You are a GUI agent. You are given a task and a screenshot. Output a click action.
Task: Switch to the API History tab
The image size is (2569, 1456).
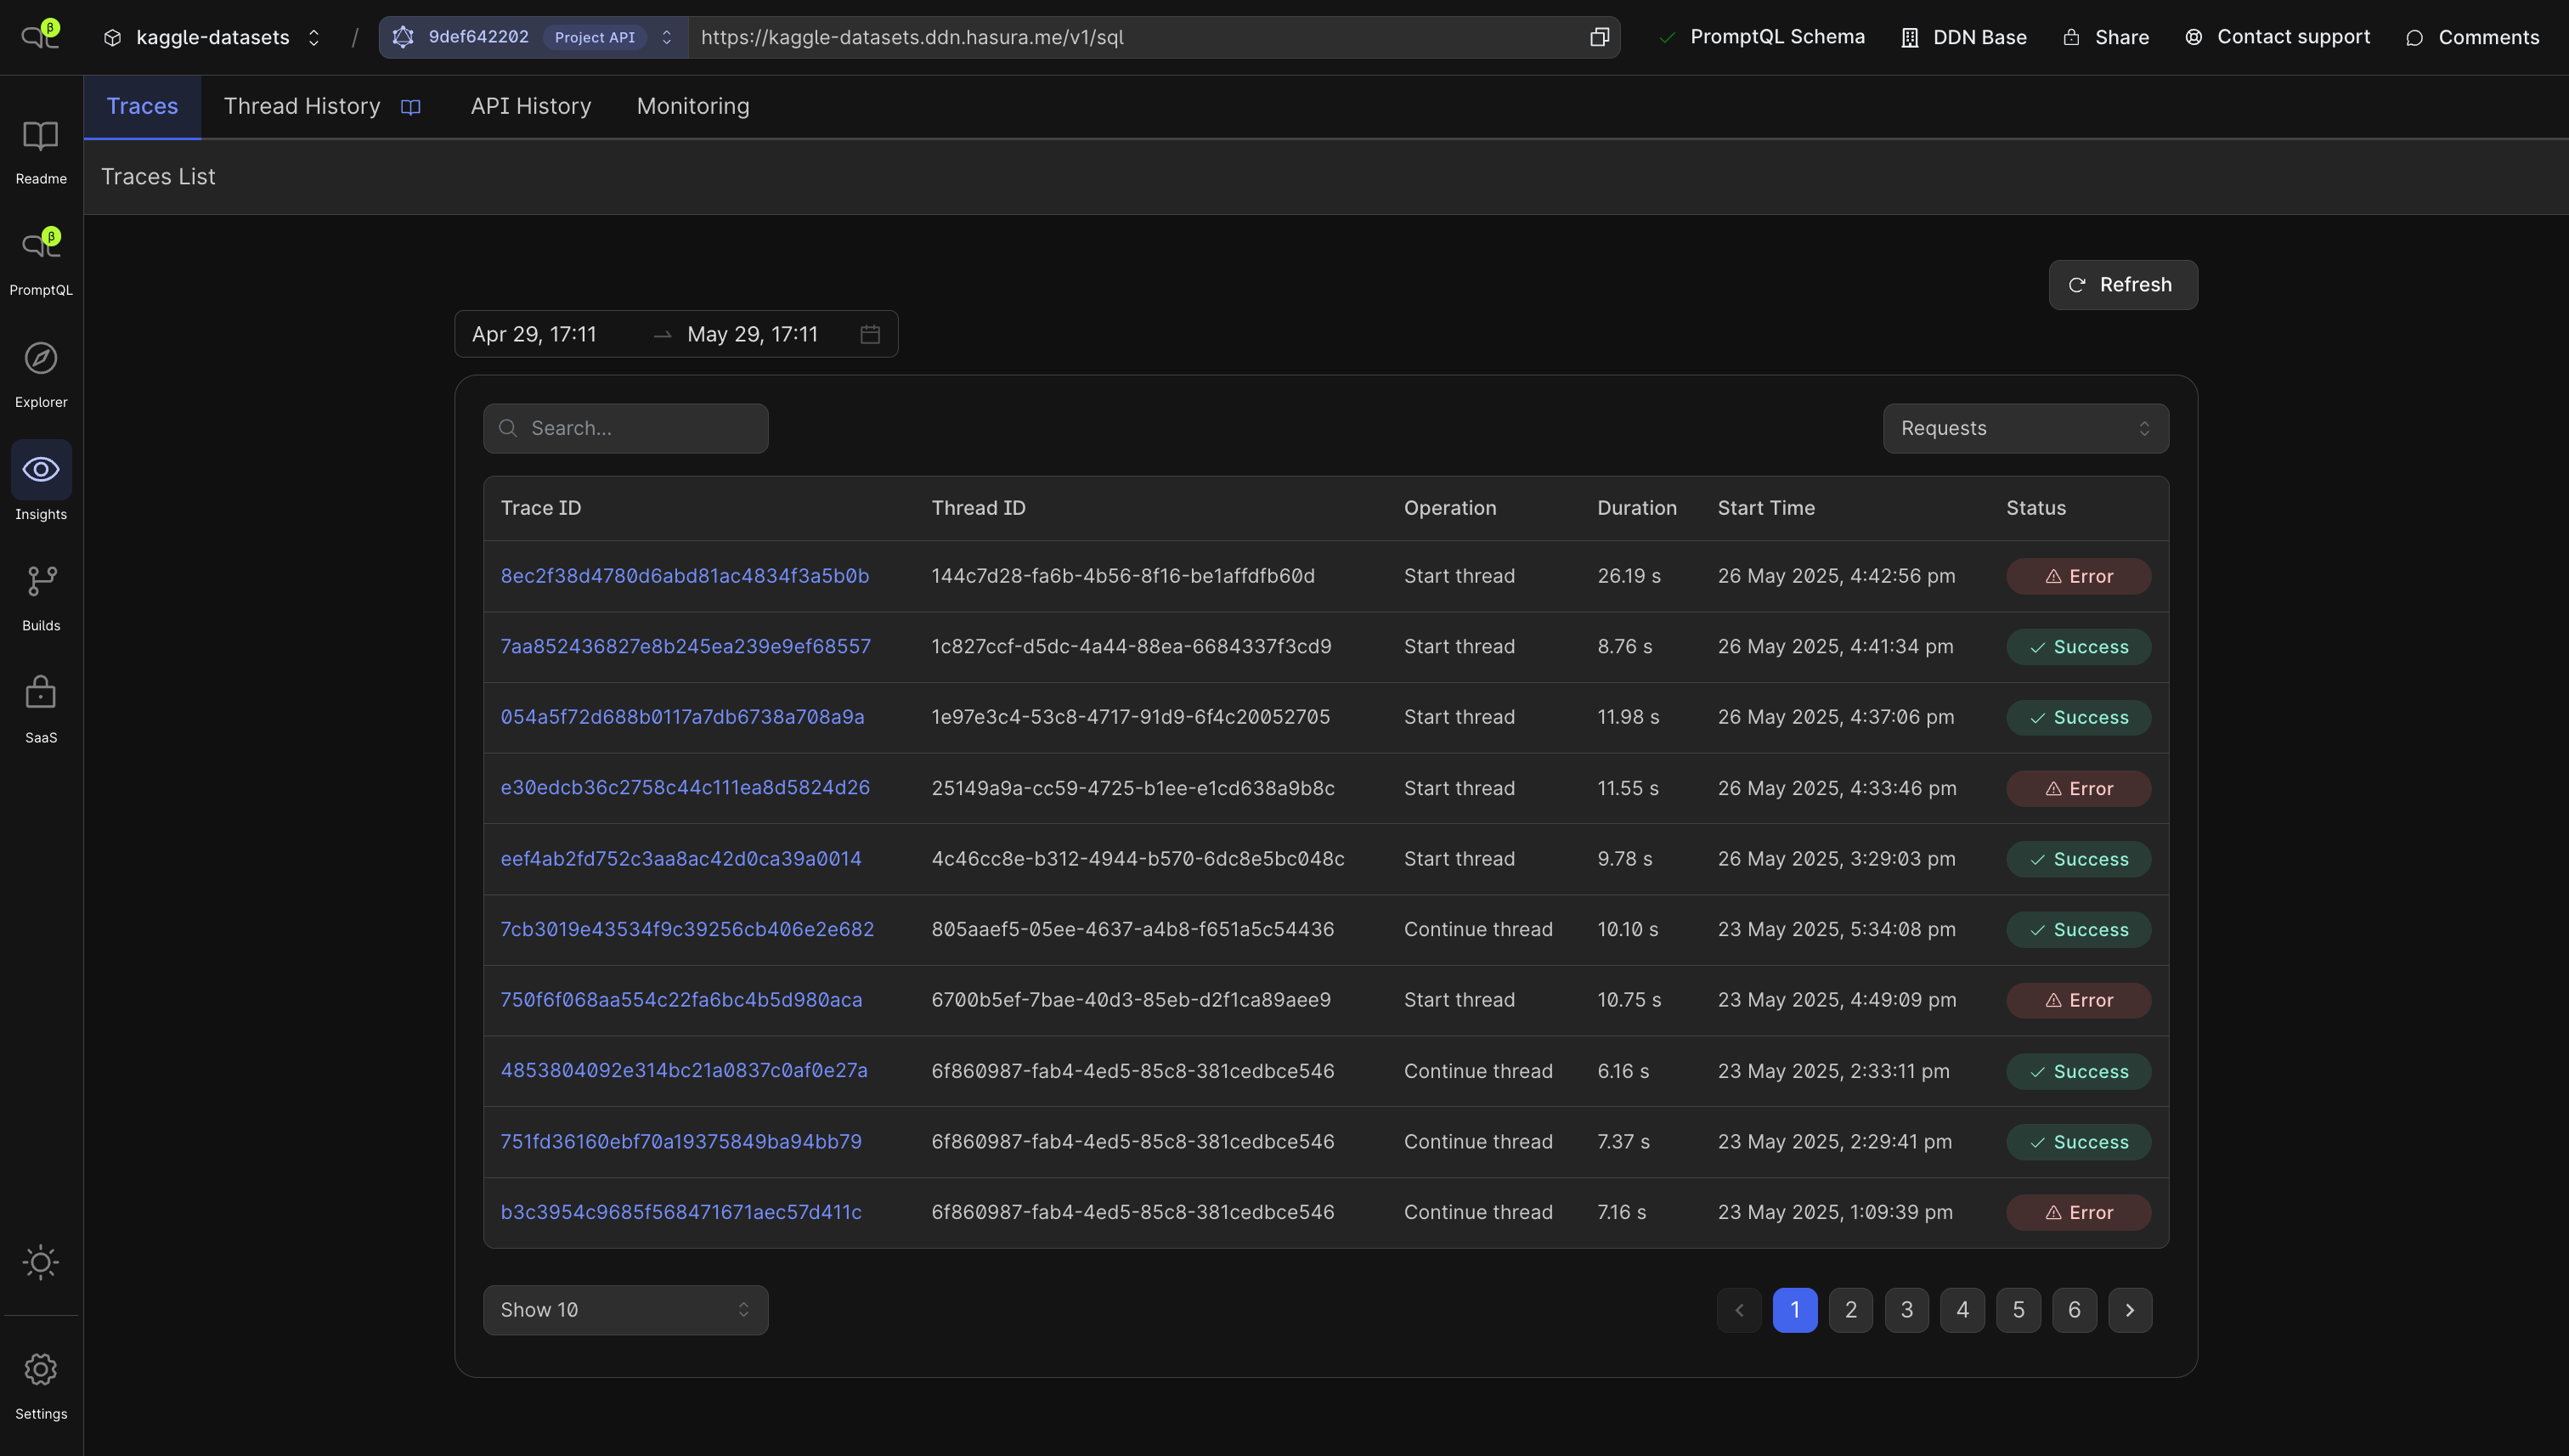pyautogui.click(x=531, y=106)
